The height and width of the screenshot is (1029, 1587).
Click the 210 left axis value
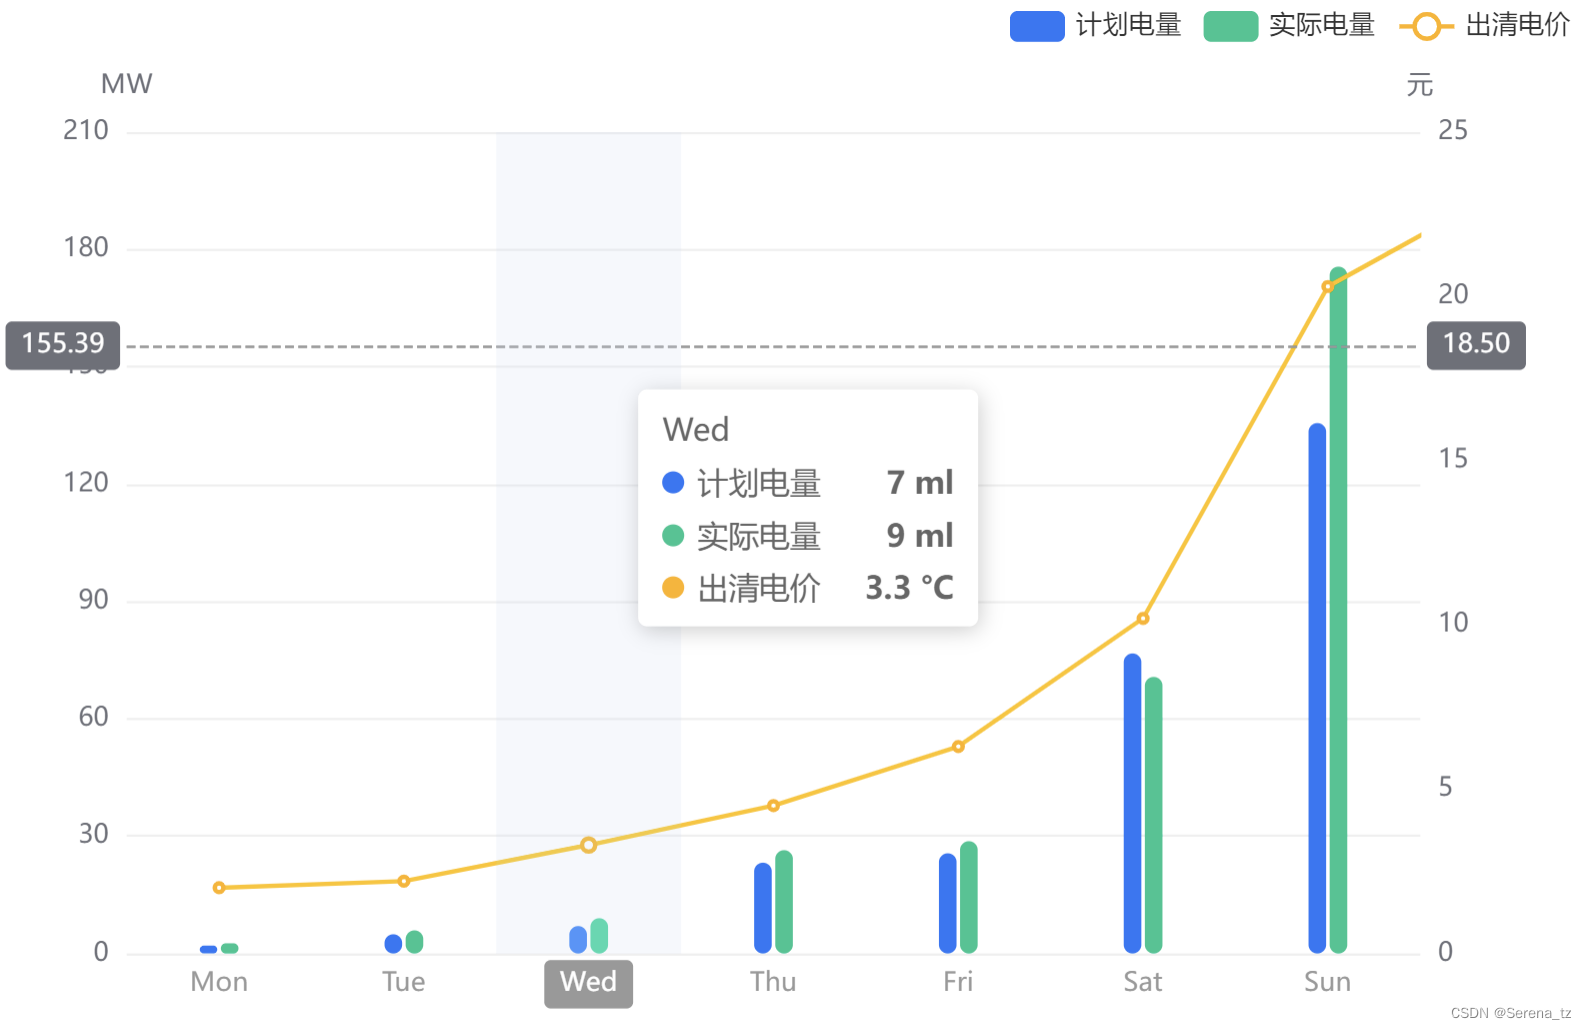pos(86,130)
